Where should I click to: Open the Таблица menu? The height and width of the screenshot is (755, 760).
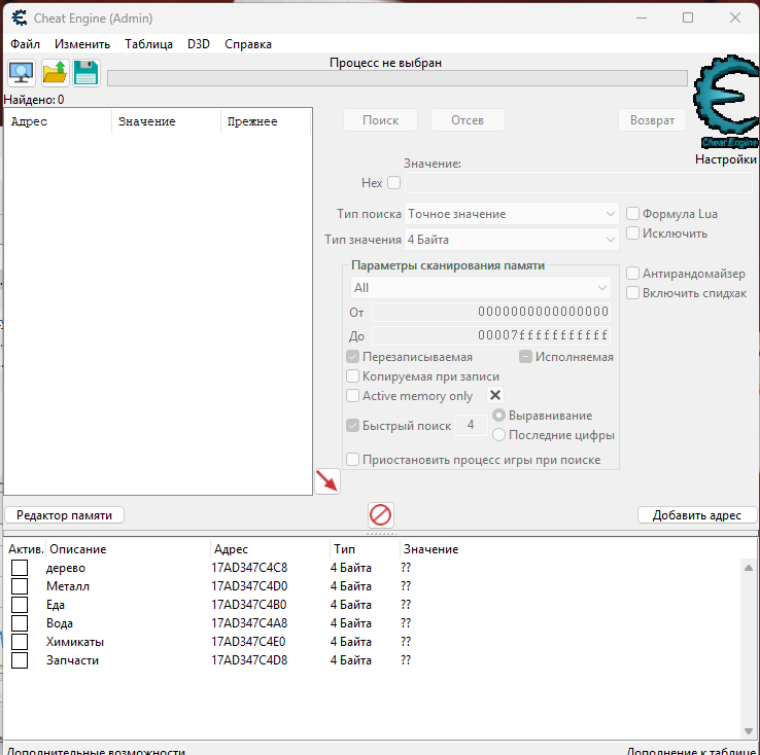148,44
